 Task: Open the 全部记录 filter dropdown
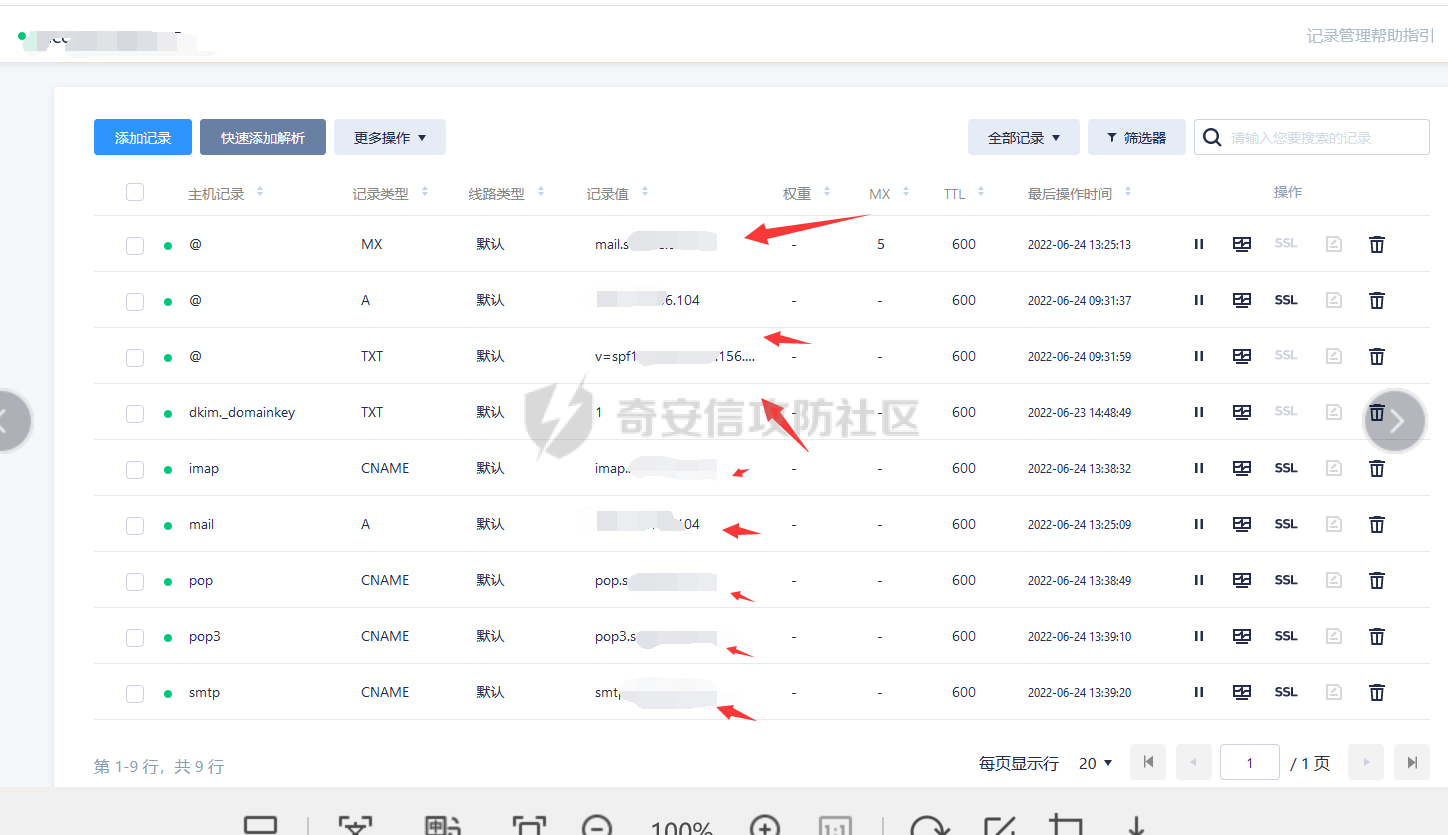pos(1023,138)
